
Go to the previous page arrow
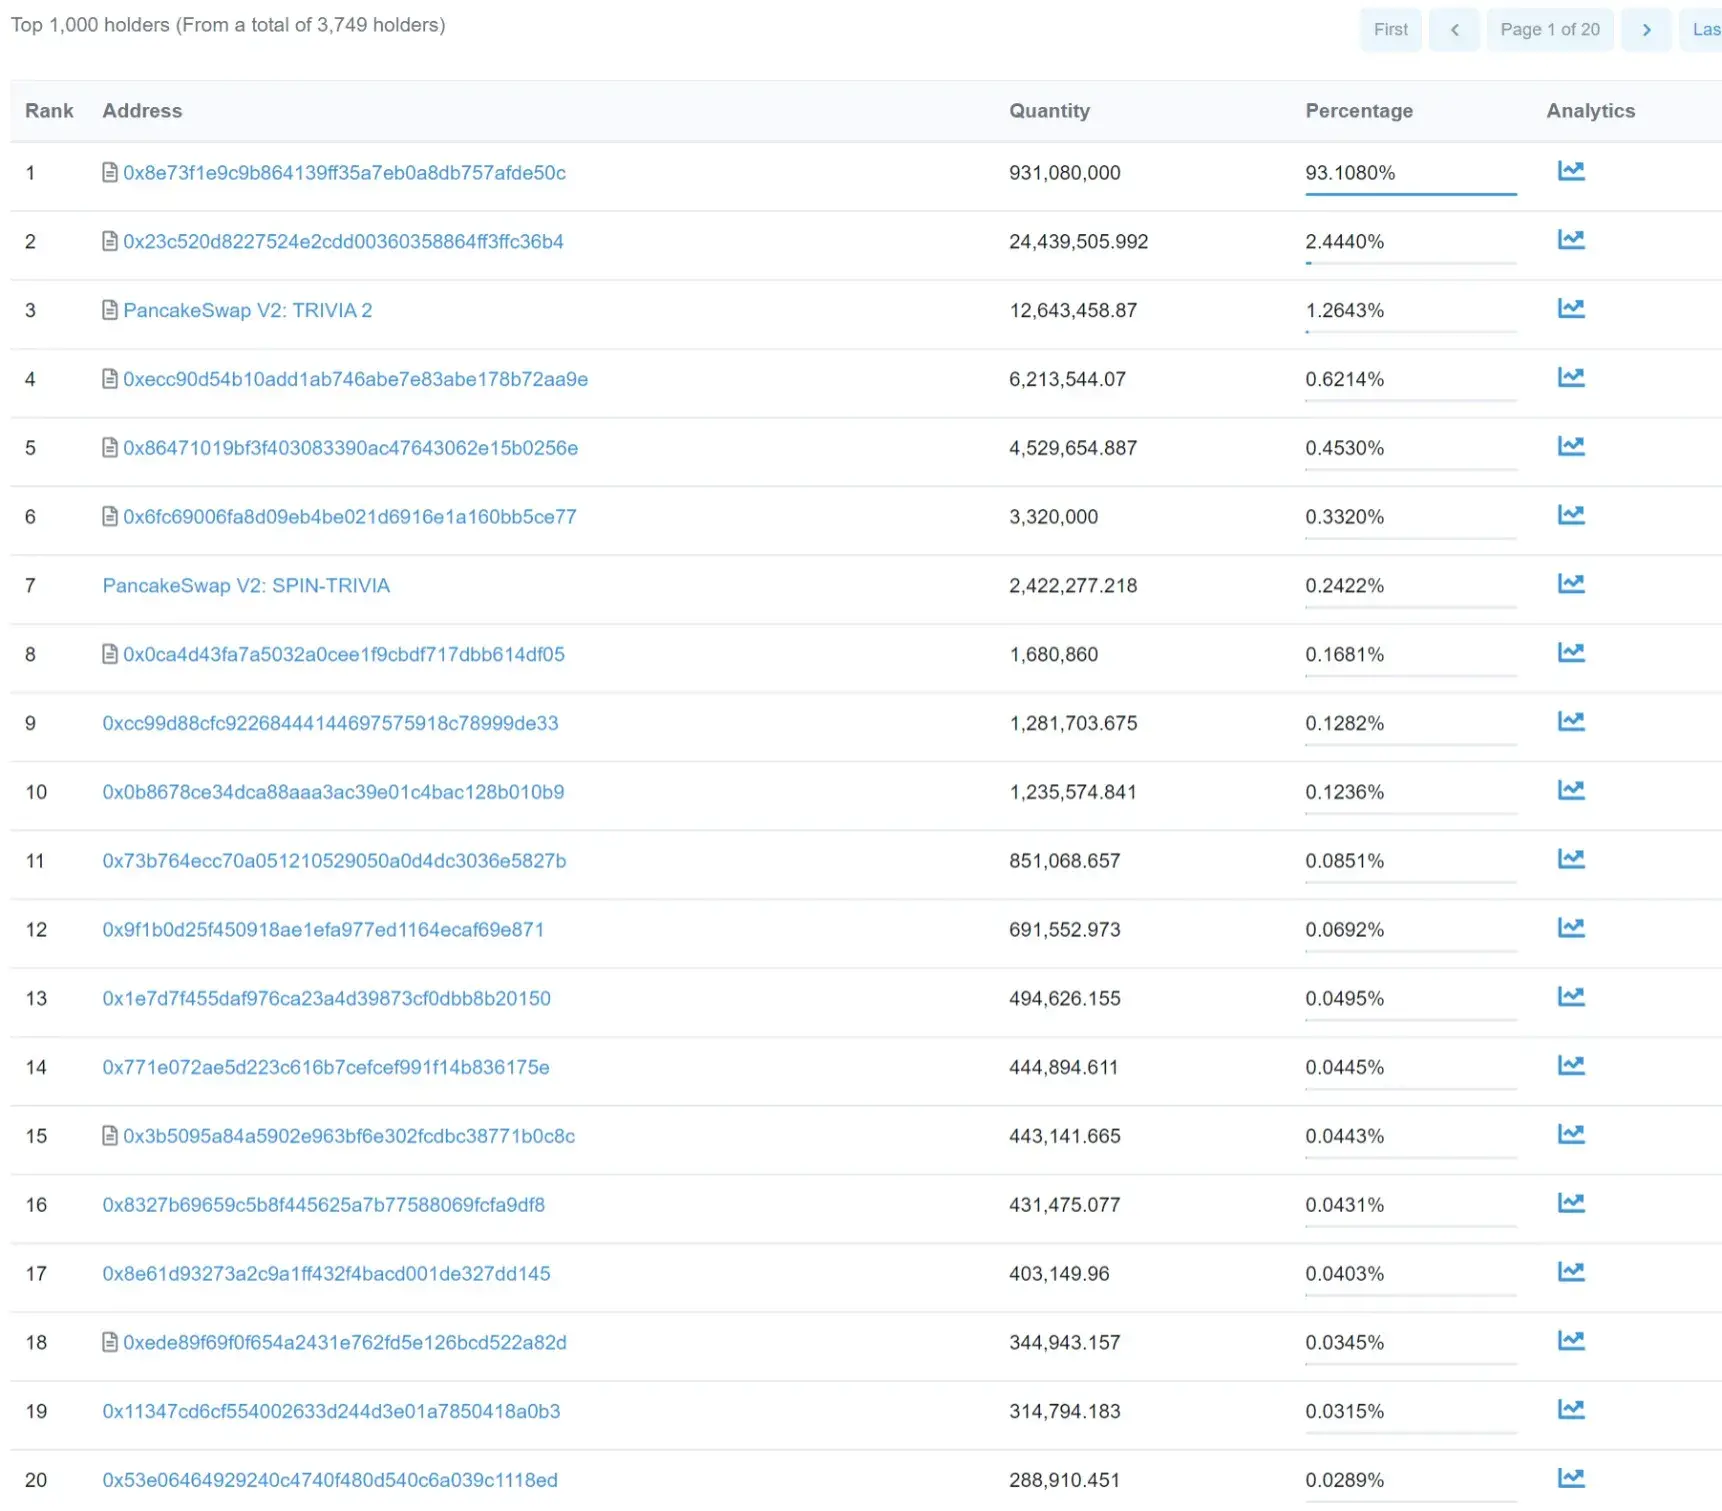point(1454,30)
